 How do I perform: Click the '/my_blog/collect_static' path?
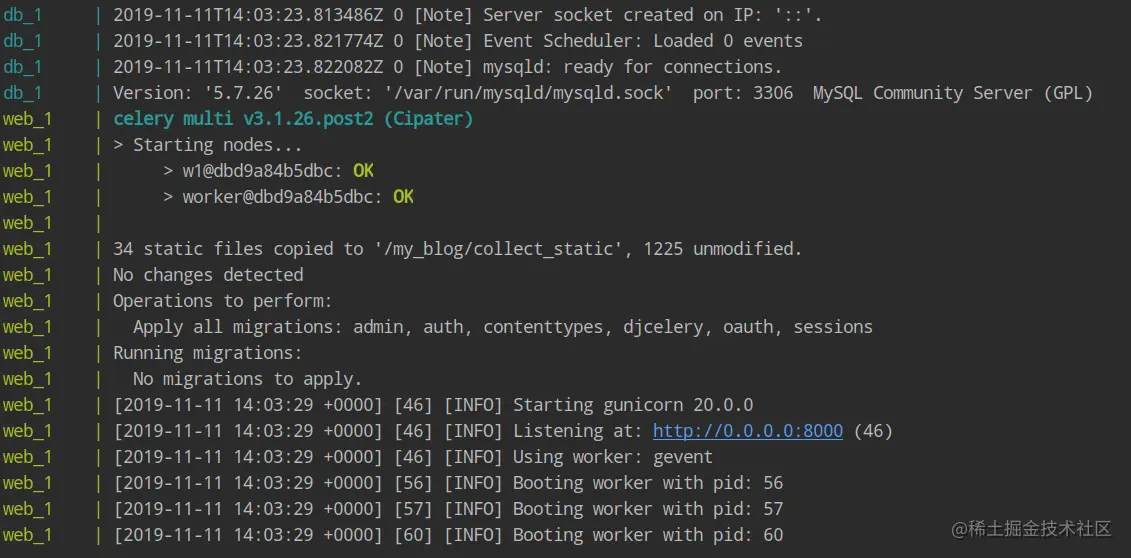[498, 249]
